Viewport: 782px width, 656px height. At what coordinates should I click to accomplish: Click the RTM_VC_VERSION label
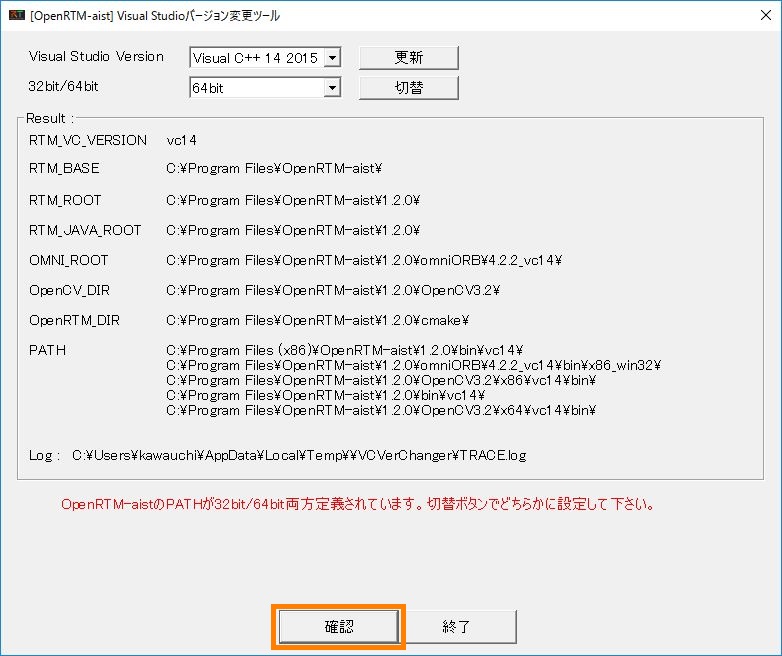click(88, 141)
